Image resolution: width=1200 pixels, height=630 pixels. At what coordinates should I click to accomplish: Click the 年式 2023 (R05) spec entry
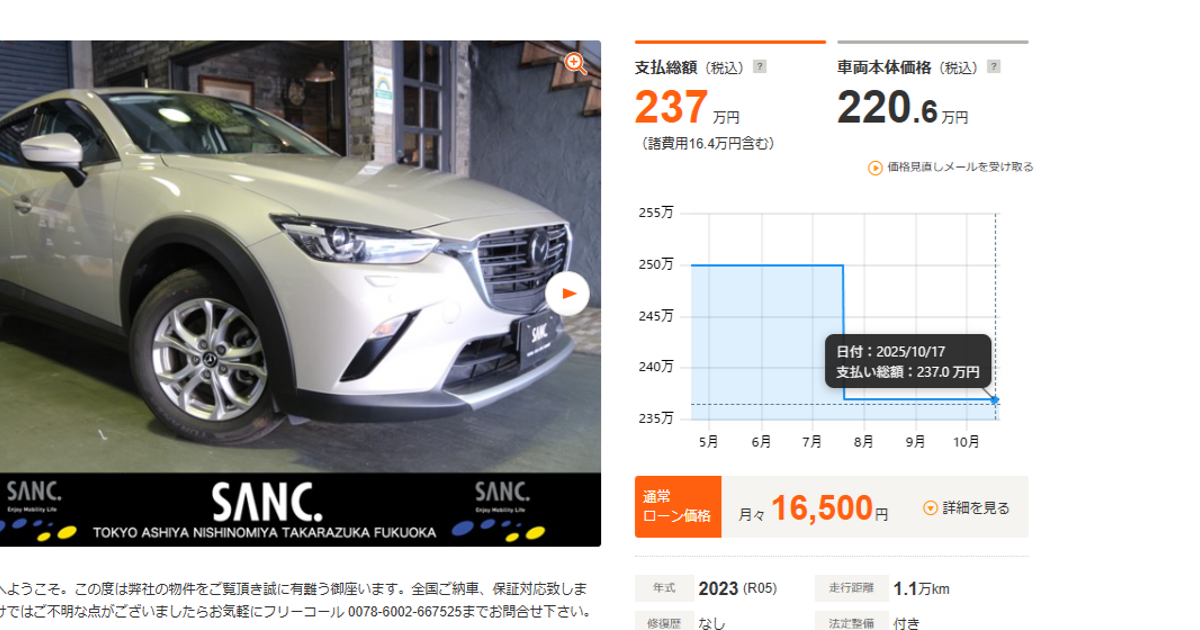[x=707, y=588]
